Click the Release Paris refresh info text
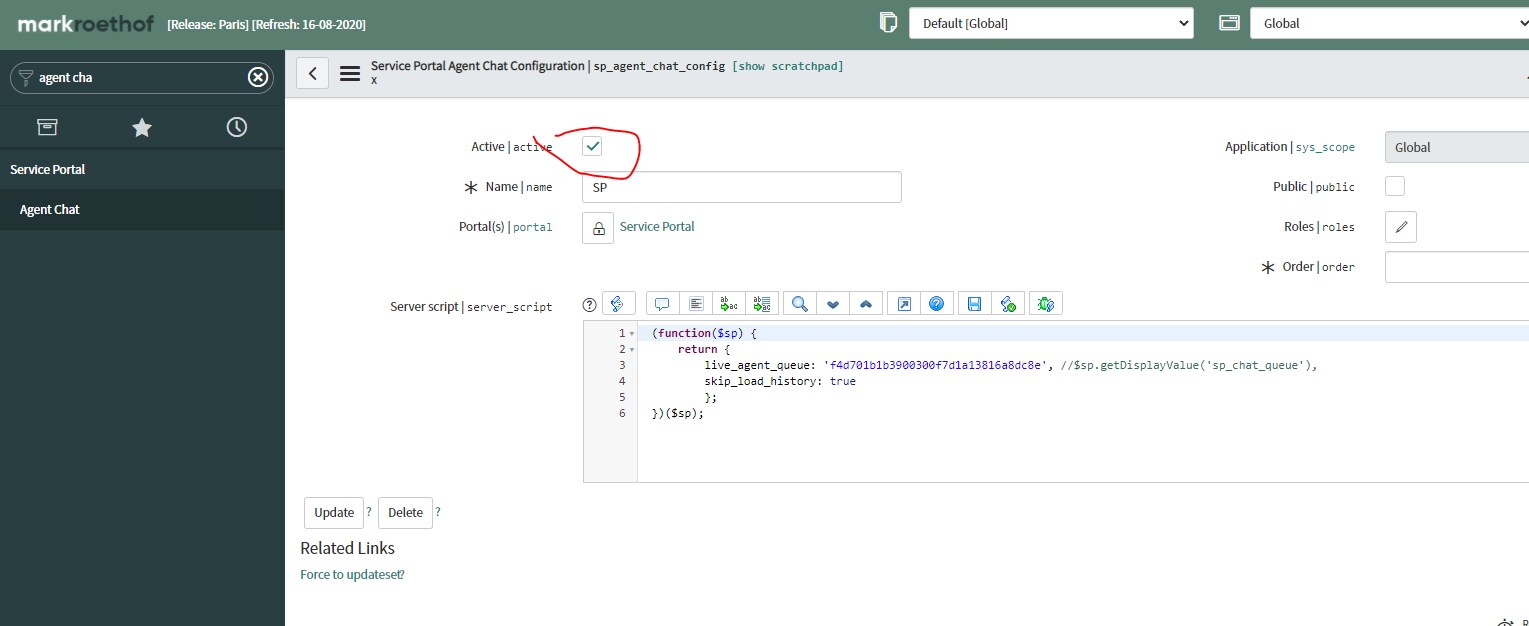Image resolution: width=1529 pixels, height=626 pixels. tap(266, 24)
